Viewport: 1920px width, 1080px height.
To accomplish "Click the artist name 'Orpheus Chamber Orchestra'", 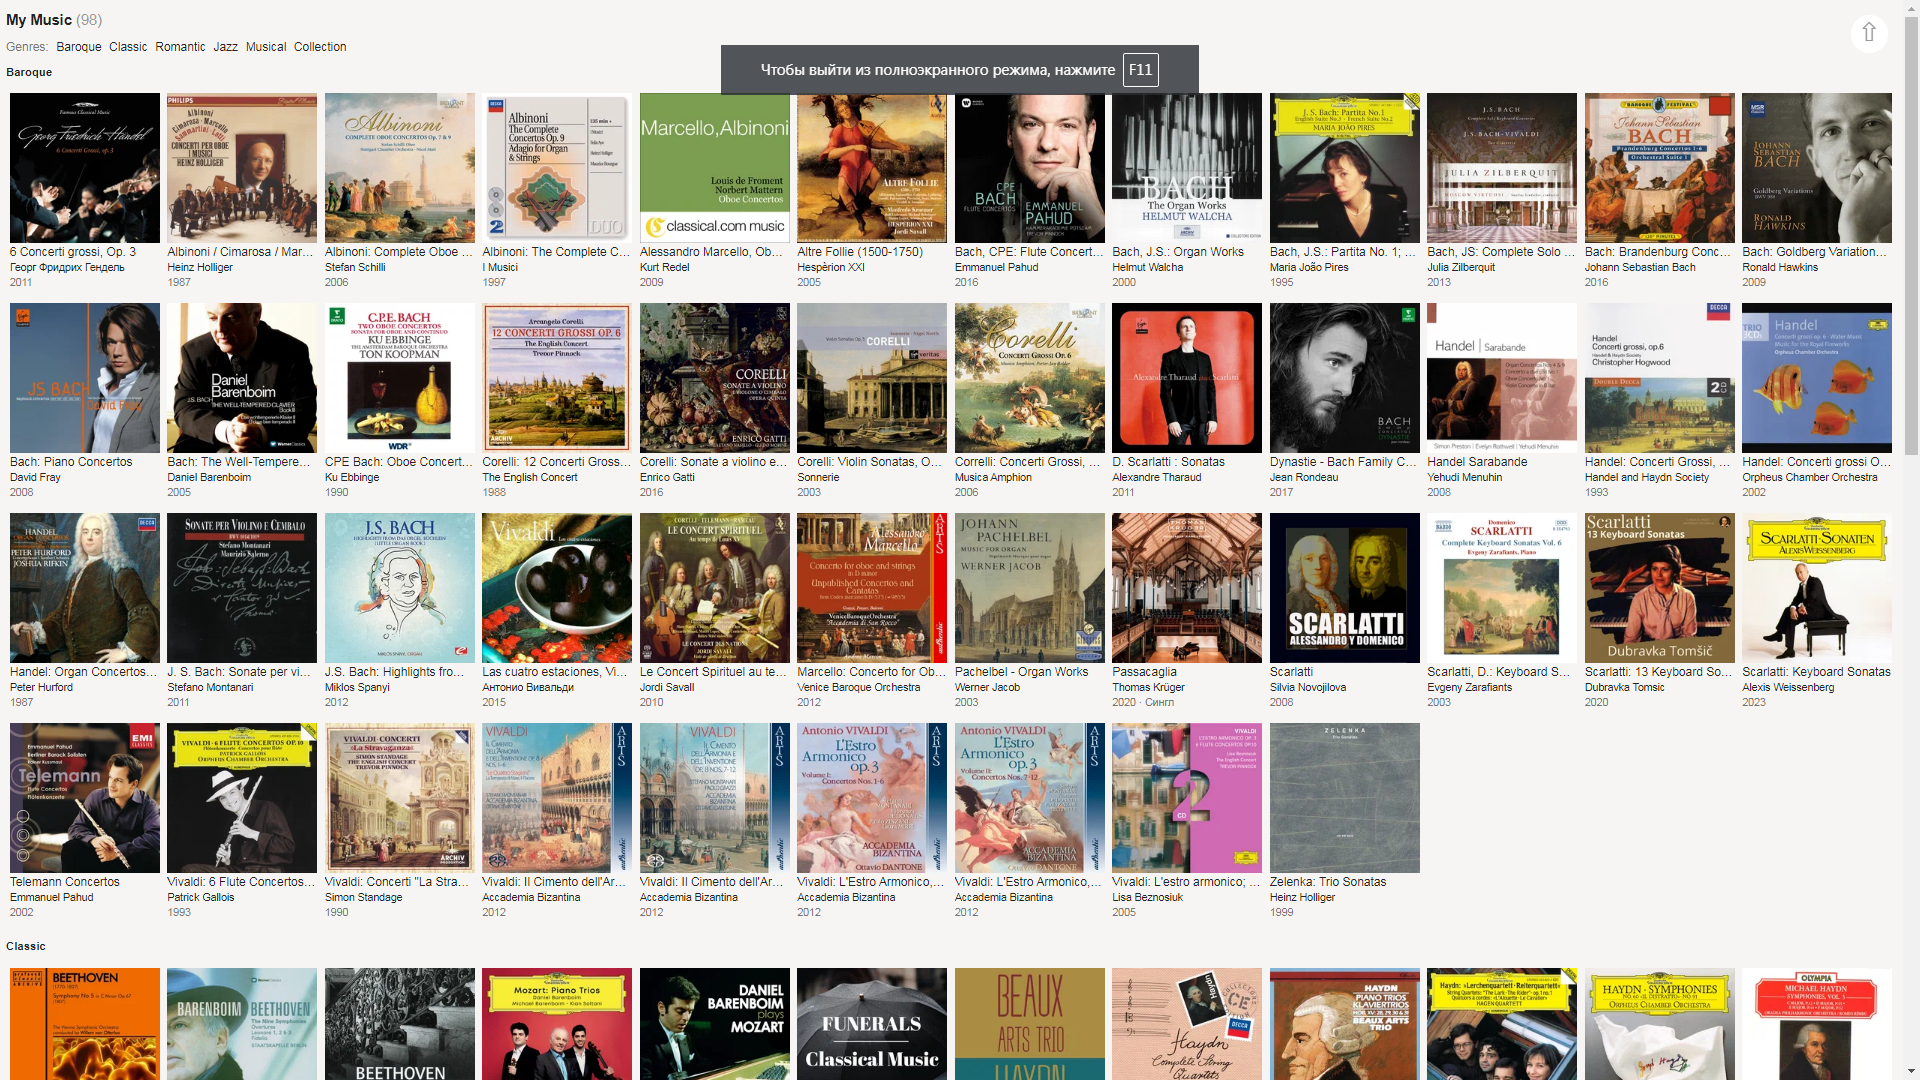I will pos(1809,478).
